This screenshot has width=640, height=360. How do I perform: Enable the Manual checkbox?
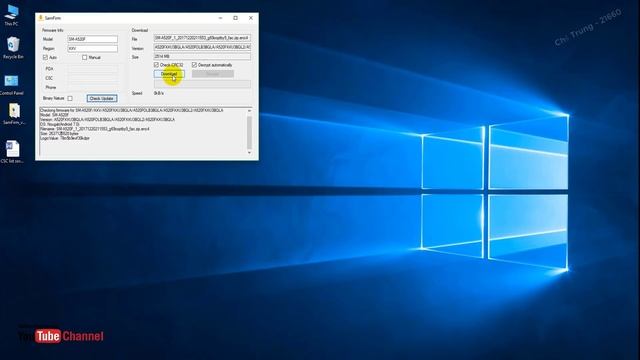click(84, 58)
